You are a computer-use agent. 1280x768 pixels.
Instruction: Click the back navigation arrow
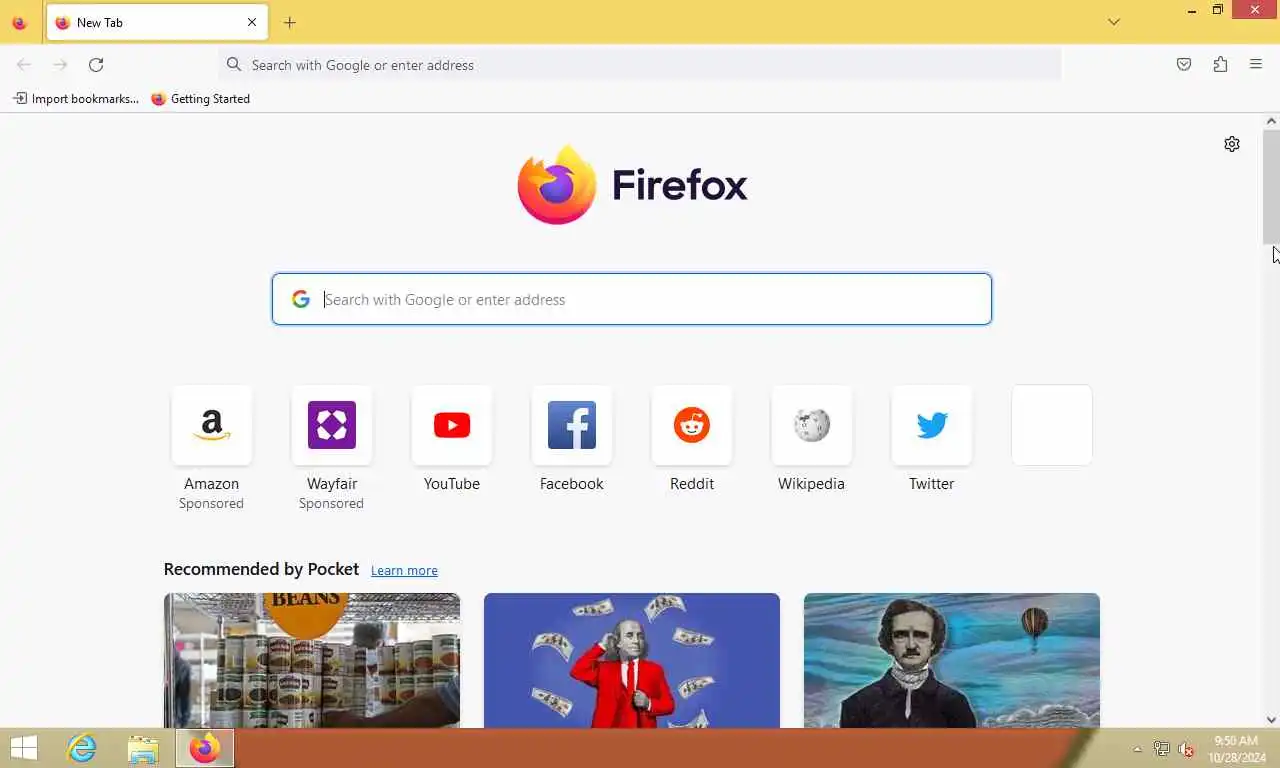pos(24,65)
